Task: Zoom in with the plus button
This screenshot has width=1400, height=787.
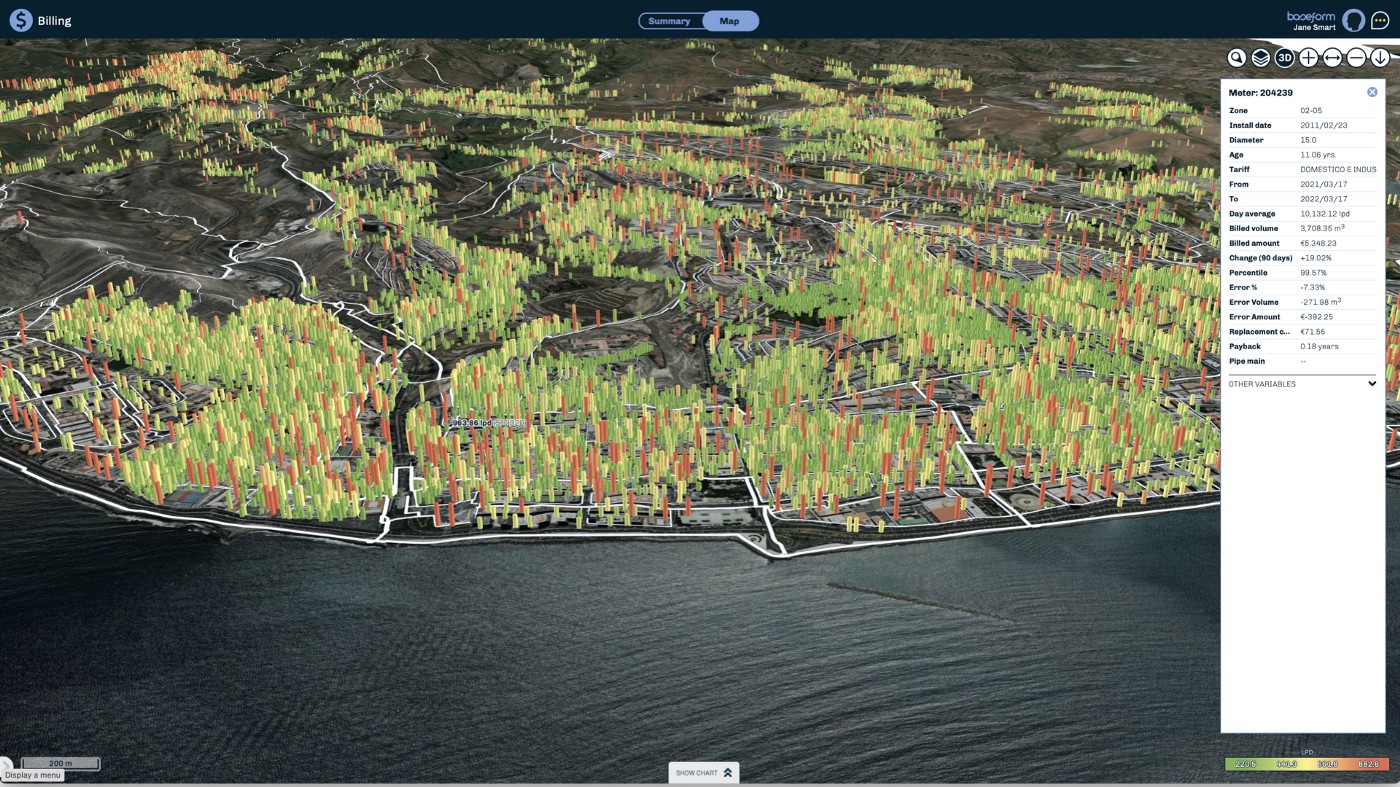Action: point(1308,58)
